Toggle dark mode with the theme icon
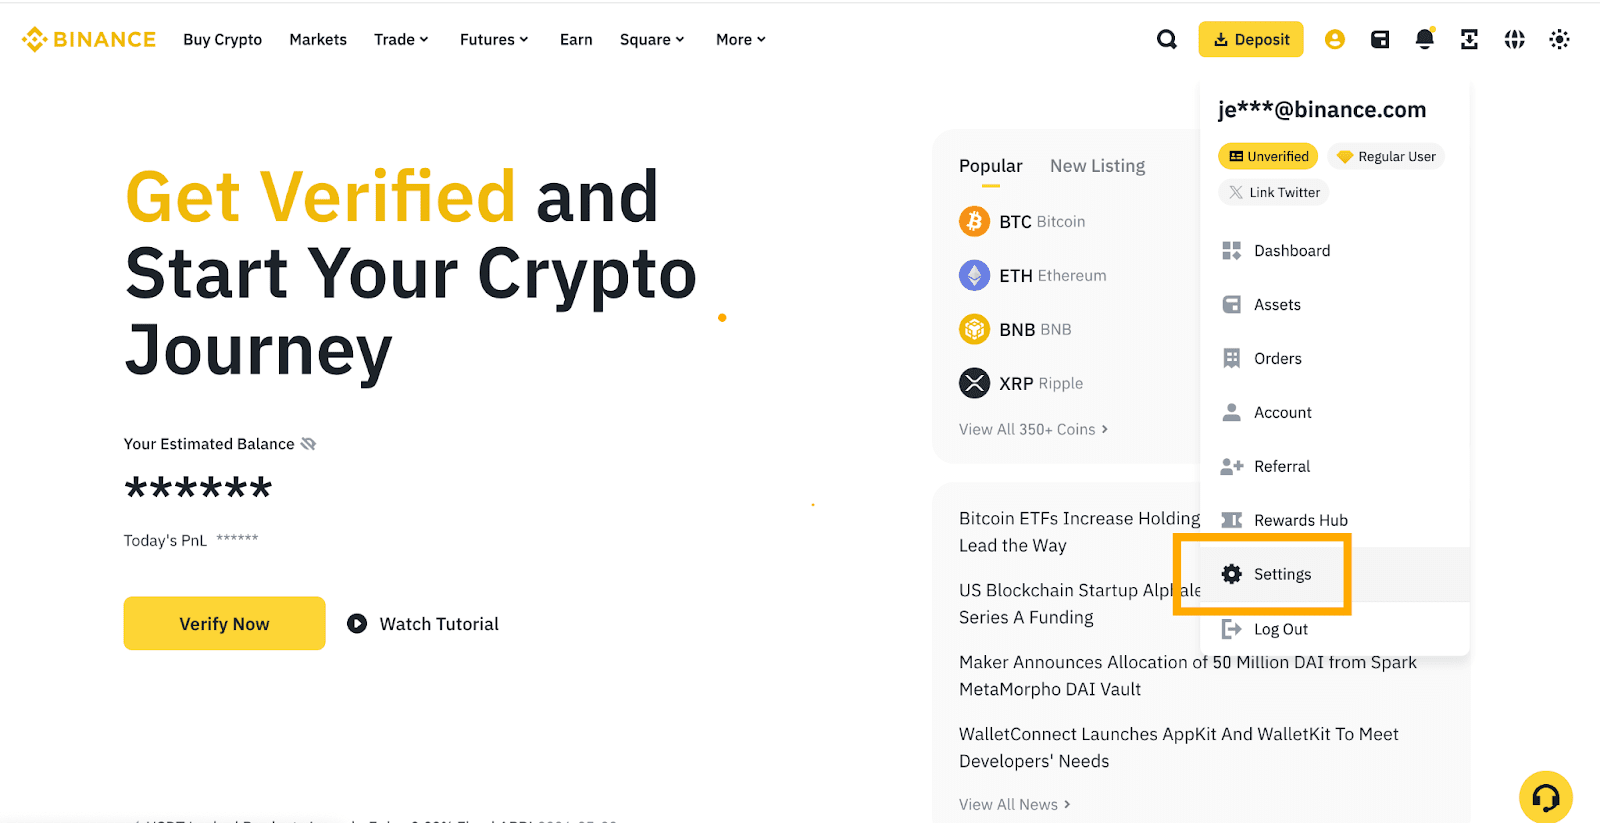The height and width of the screenshot is (823, 1600). pyautogui.click(x=1559, y=39)
